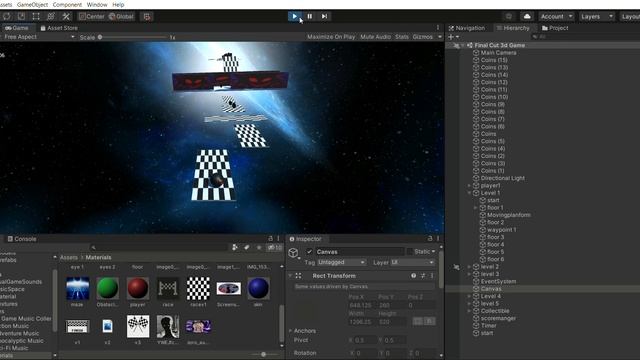Open the Rect Transform help icon

[413, 276]
